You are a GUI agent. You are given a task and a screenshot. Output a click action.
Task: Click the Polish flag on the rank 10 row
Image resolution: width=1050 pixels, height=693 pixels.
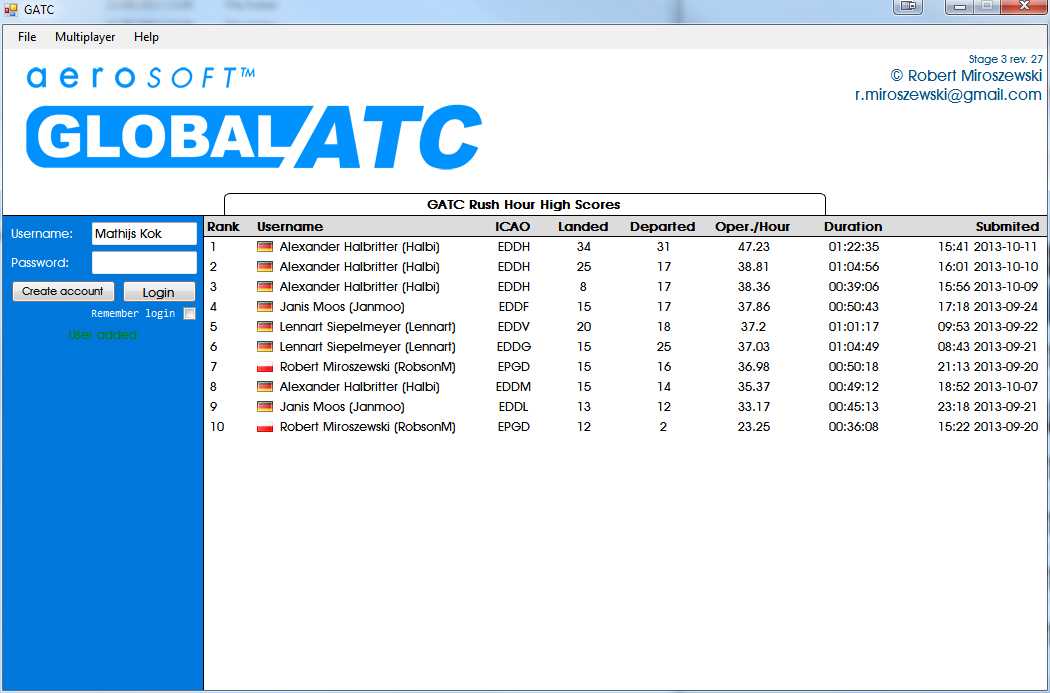click(263, 427)
